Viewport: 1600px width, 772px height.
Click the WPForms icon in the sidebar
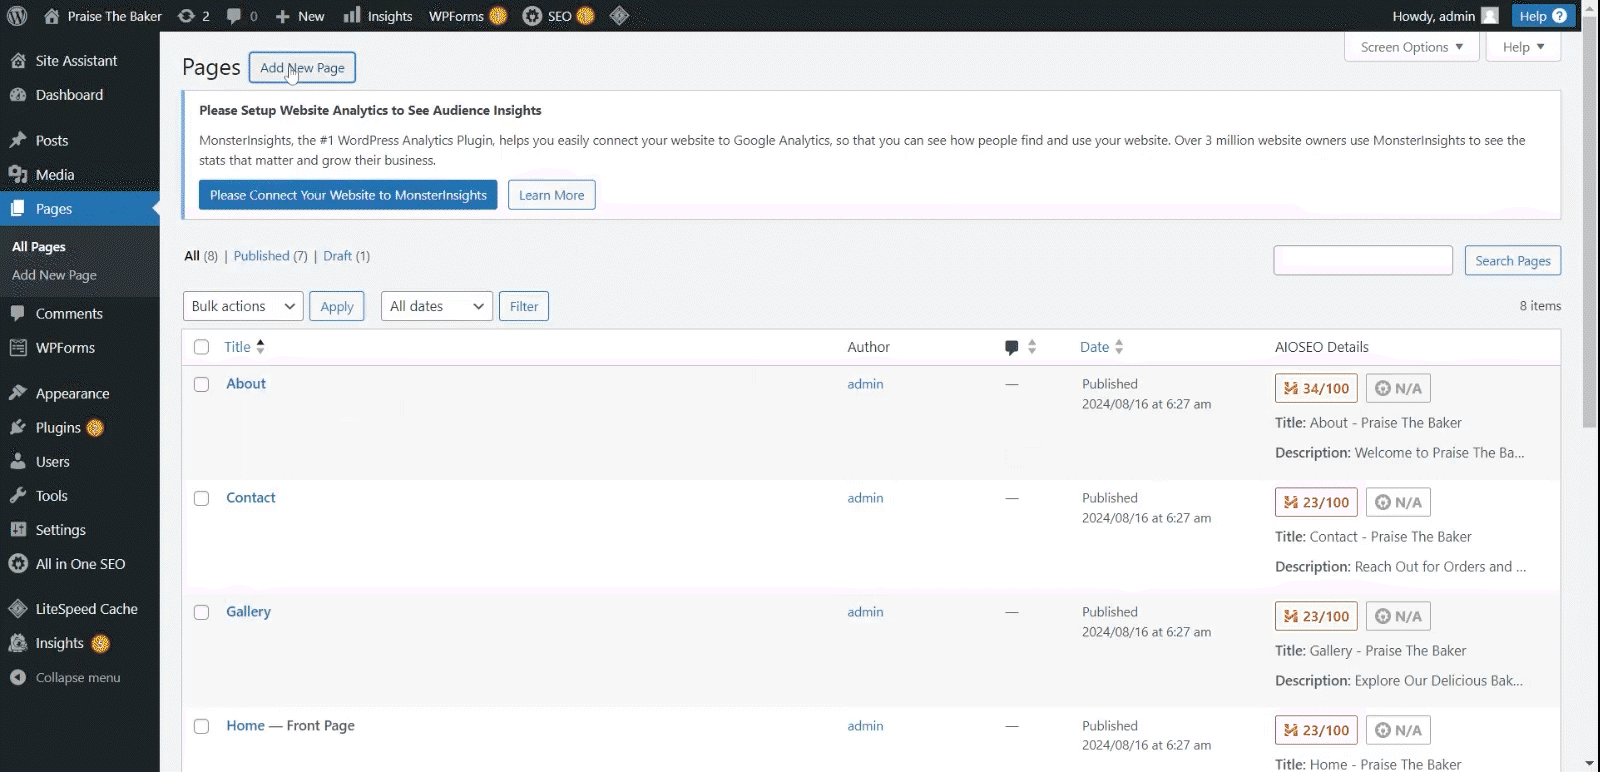pos(18,348)
